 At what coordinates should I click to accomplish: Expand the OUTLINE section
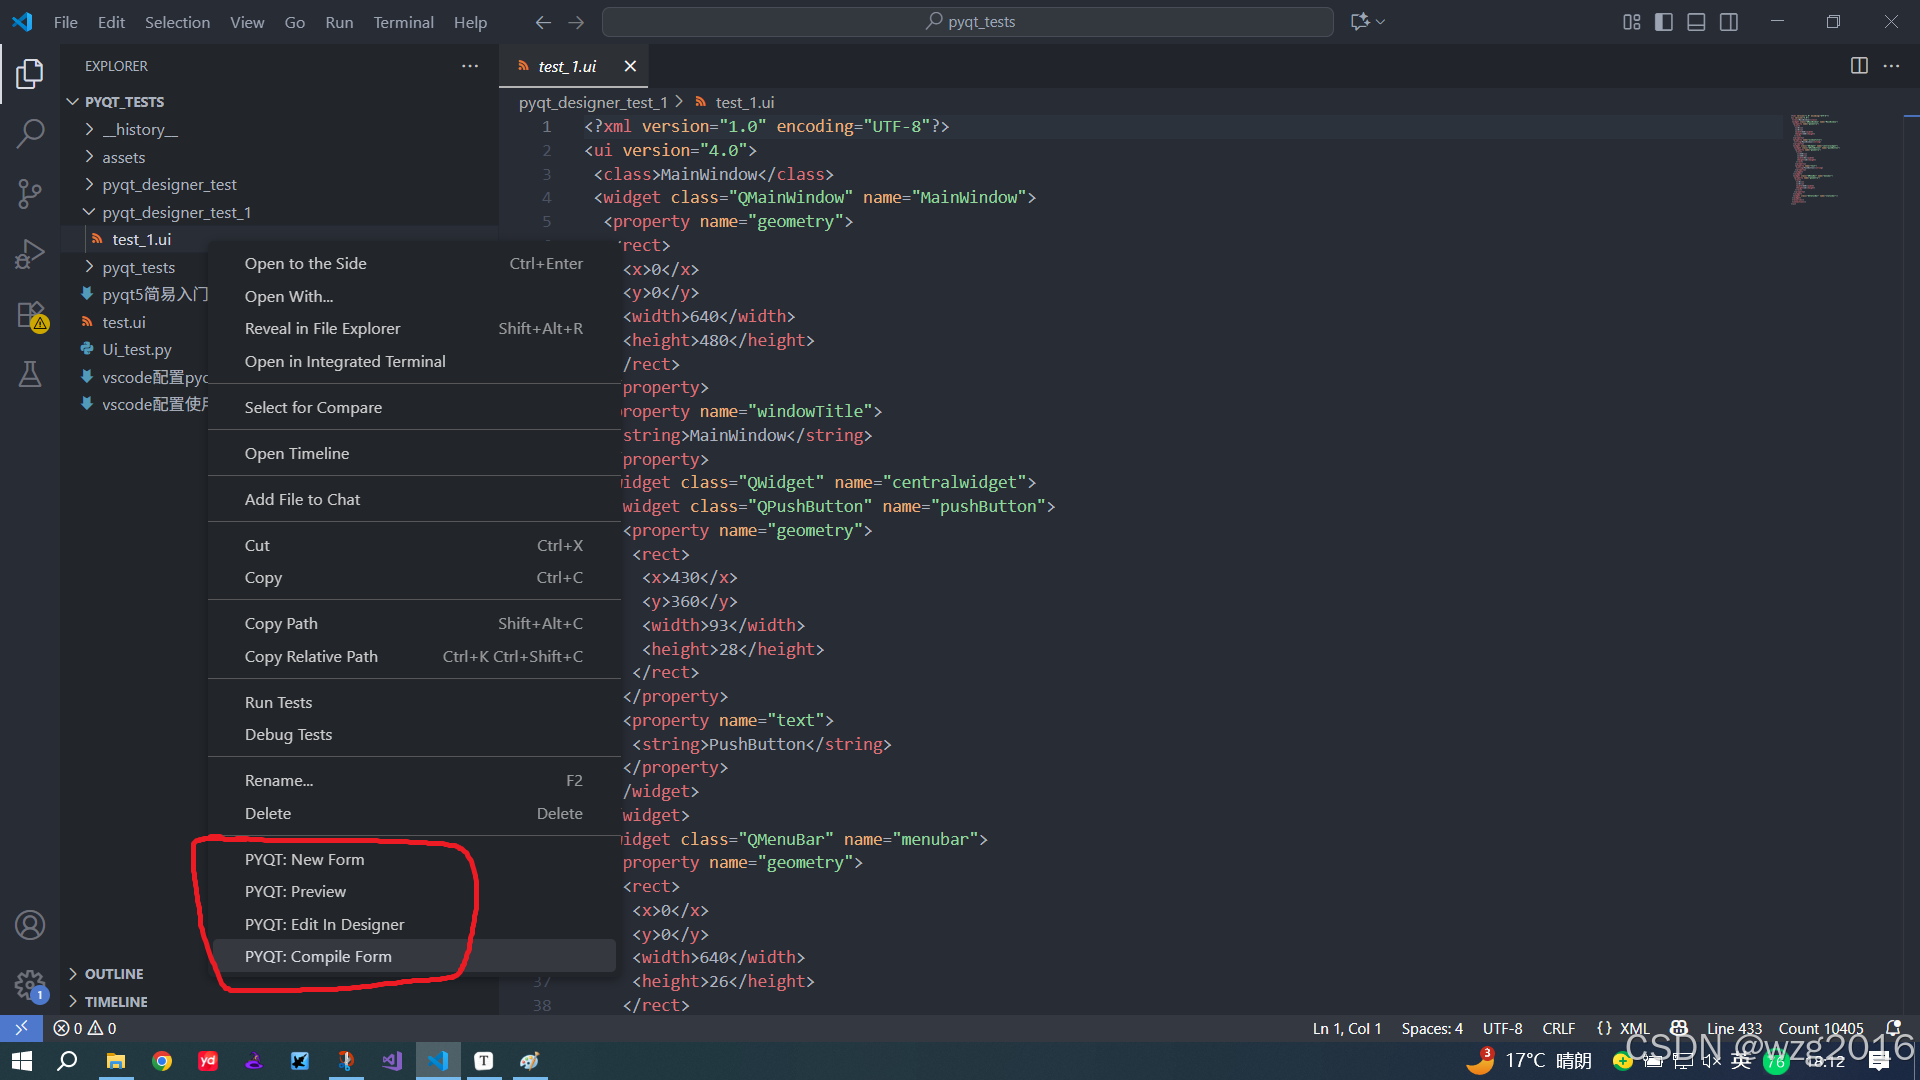113,974
